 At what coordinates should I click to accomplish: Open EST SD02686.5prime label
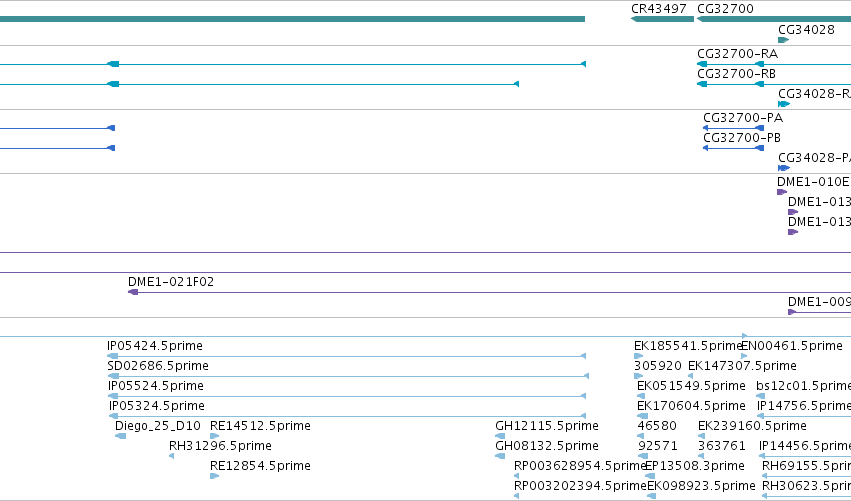click(158, 366)
